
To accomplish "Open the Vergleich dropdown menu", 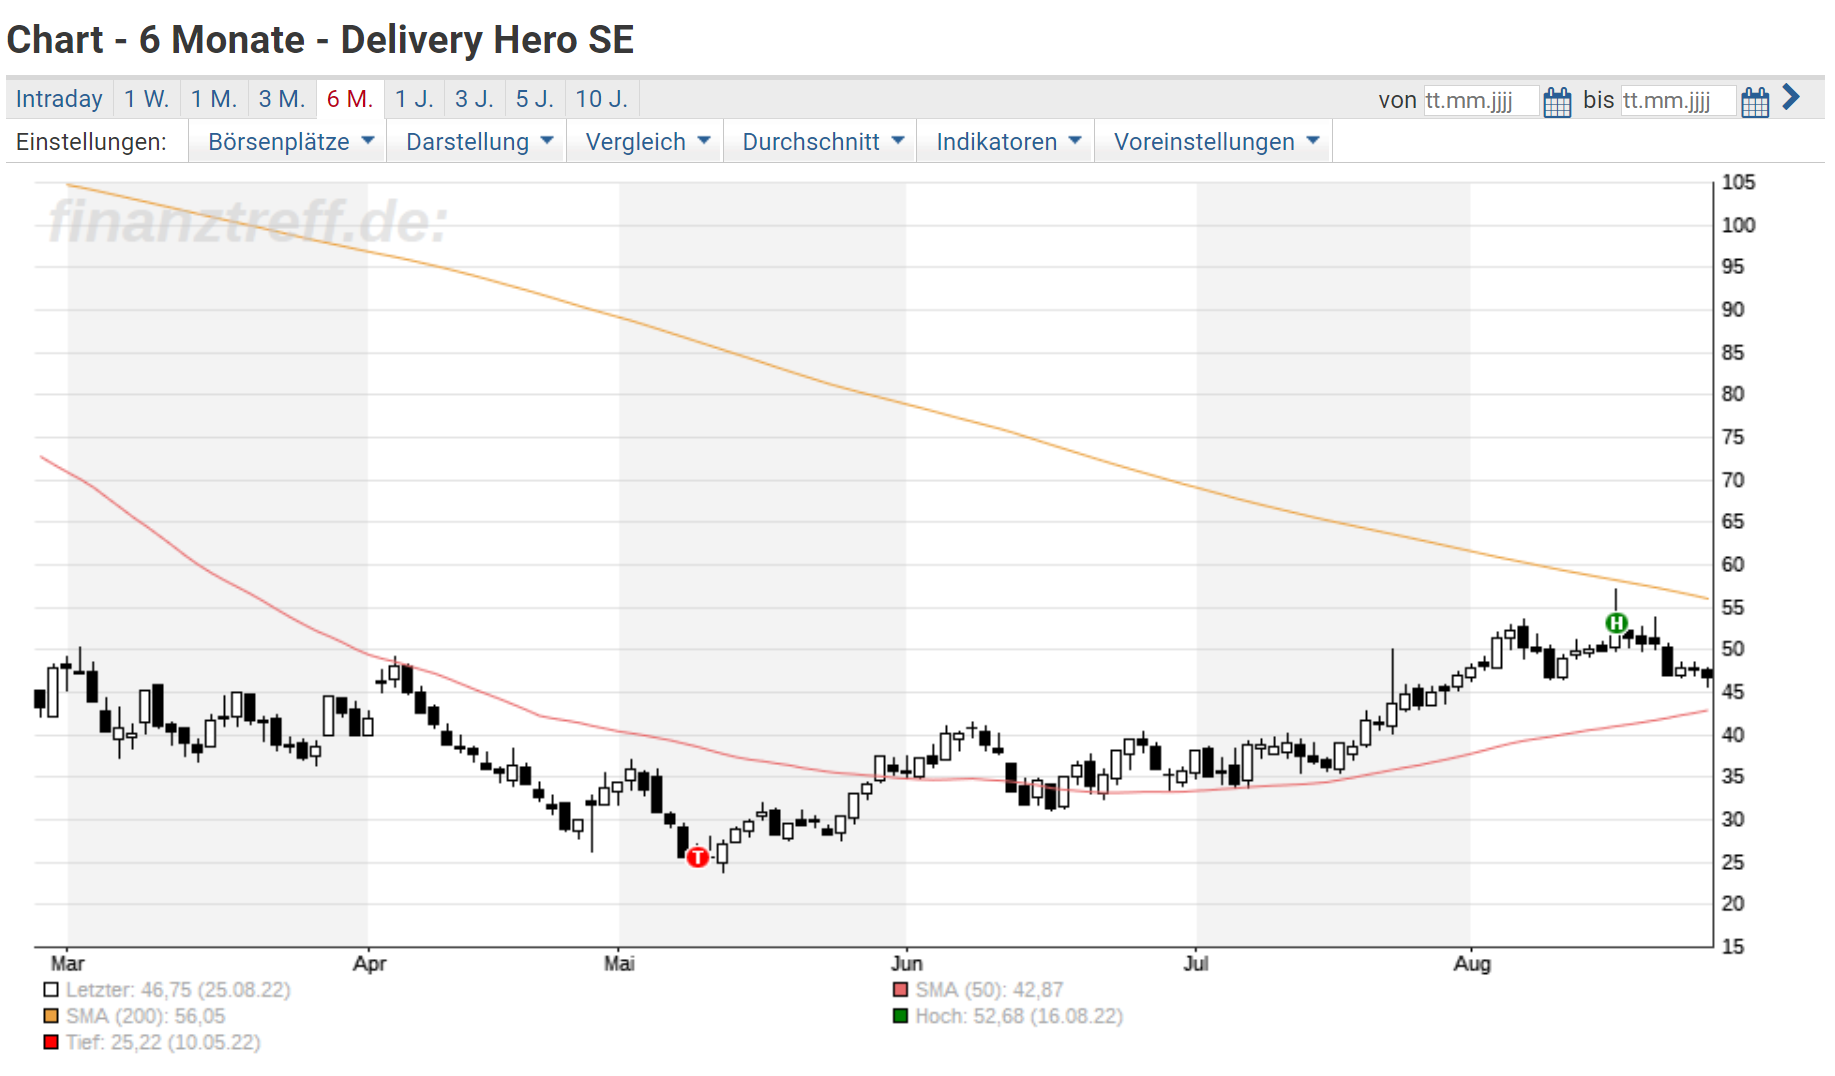I will click(647, 142).
